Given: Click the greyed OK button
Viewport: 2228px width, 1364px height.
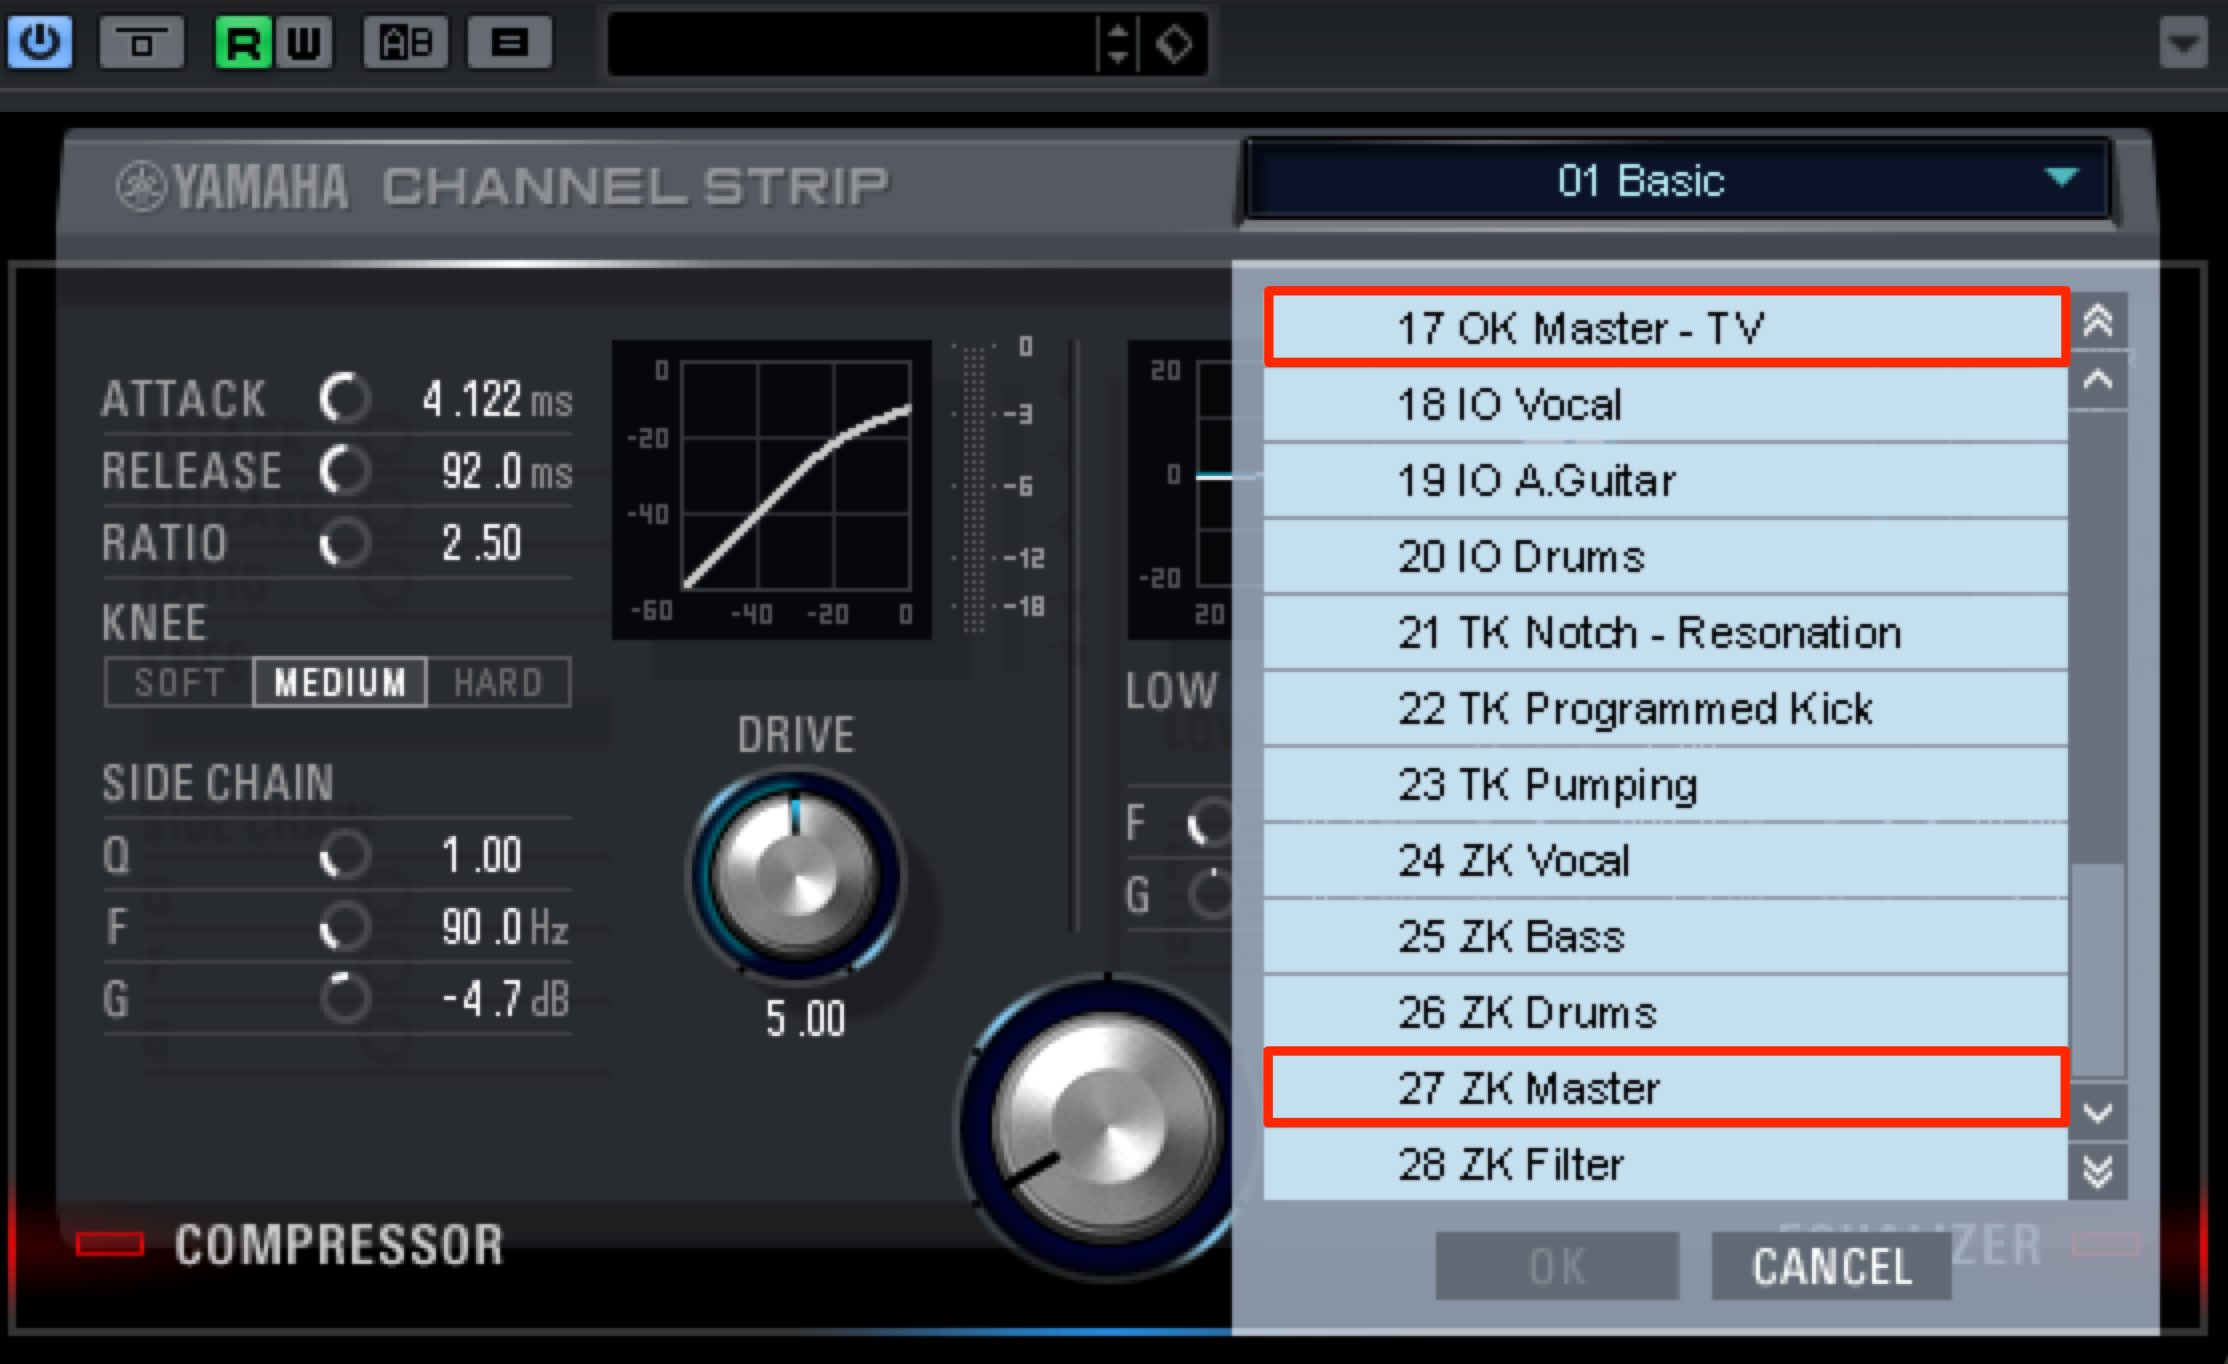Looking at the screenshot, I should point(1557,1266).
